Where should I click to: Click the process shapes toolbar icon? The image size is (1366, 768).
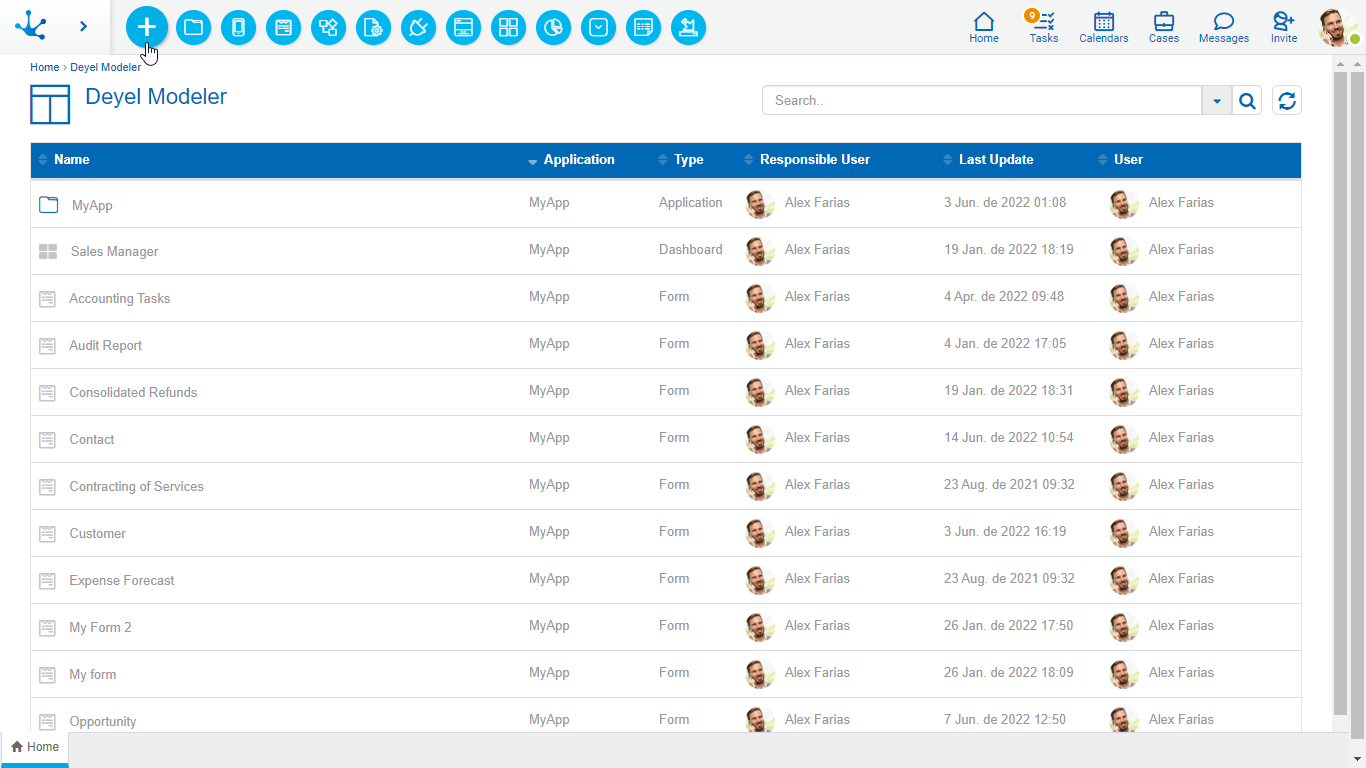click(328, 28)
